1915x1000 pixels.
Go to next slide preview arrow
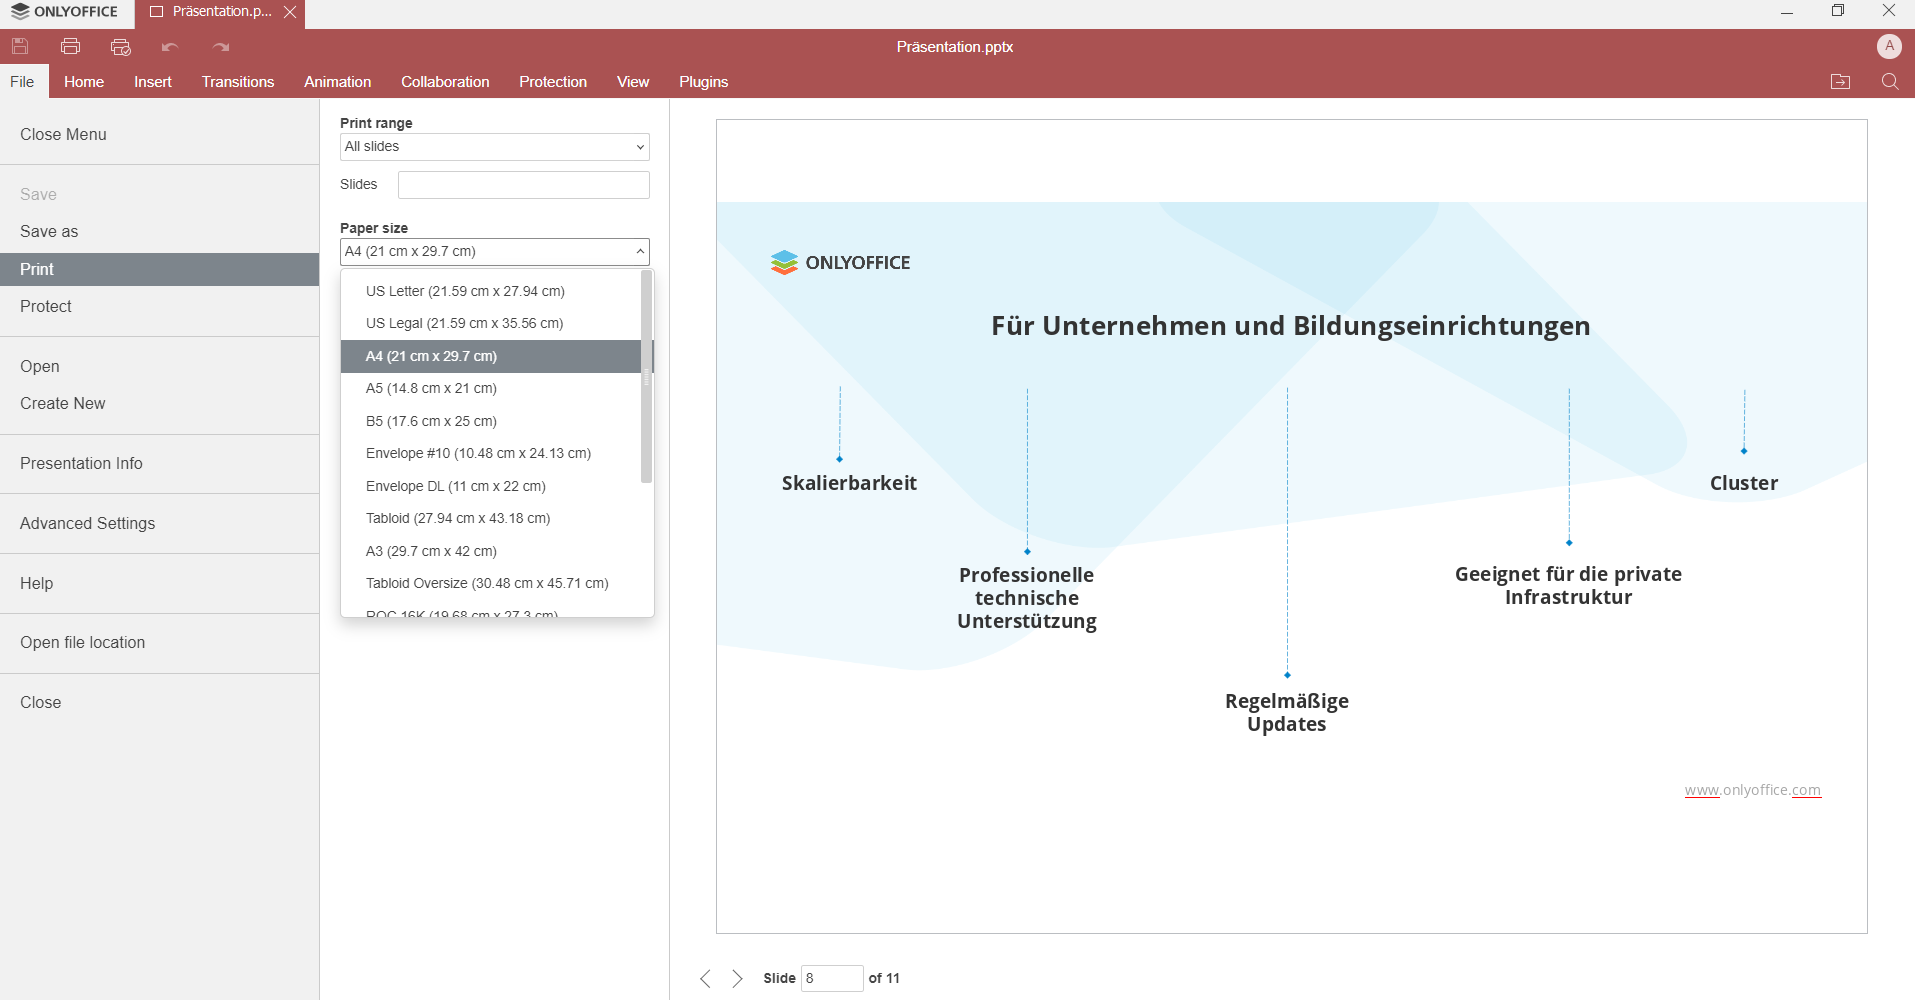click(x=737, y=978)
